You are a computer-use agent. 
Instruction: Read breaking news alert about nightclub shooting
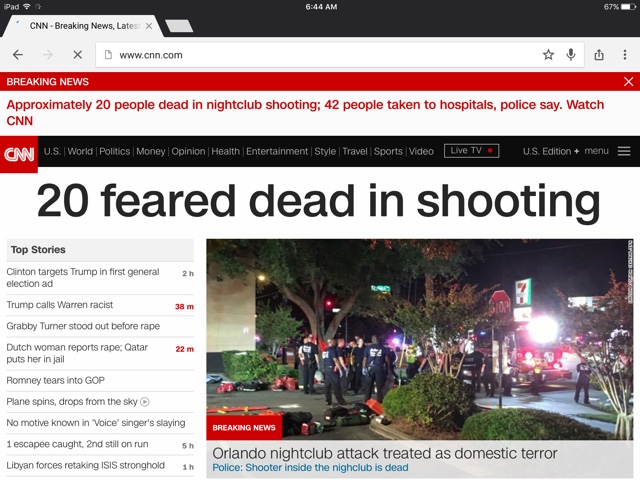click(305, 113)
